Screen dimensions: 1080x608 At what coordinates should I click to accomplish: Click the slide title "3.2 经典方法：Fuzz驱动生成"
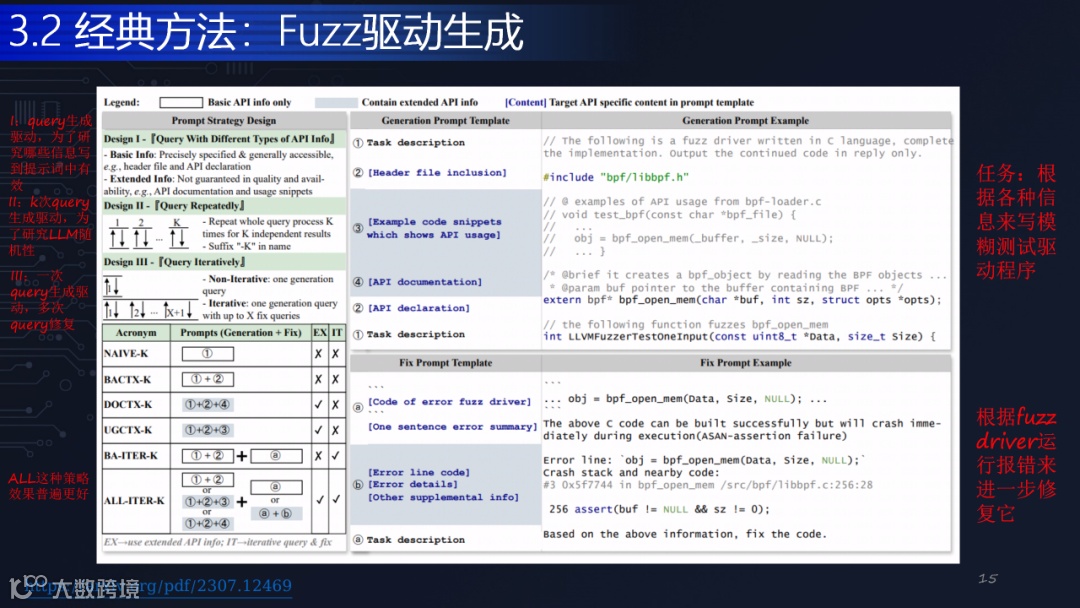point(267,32)
